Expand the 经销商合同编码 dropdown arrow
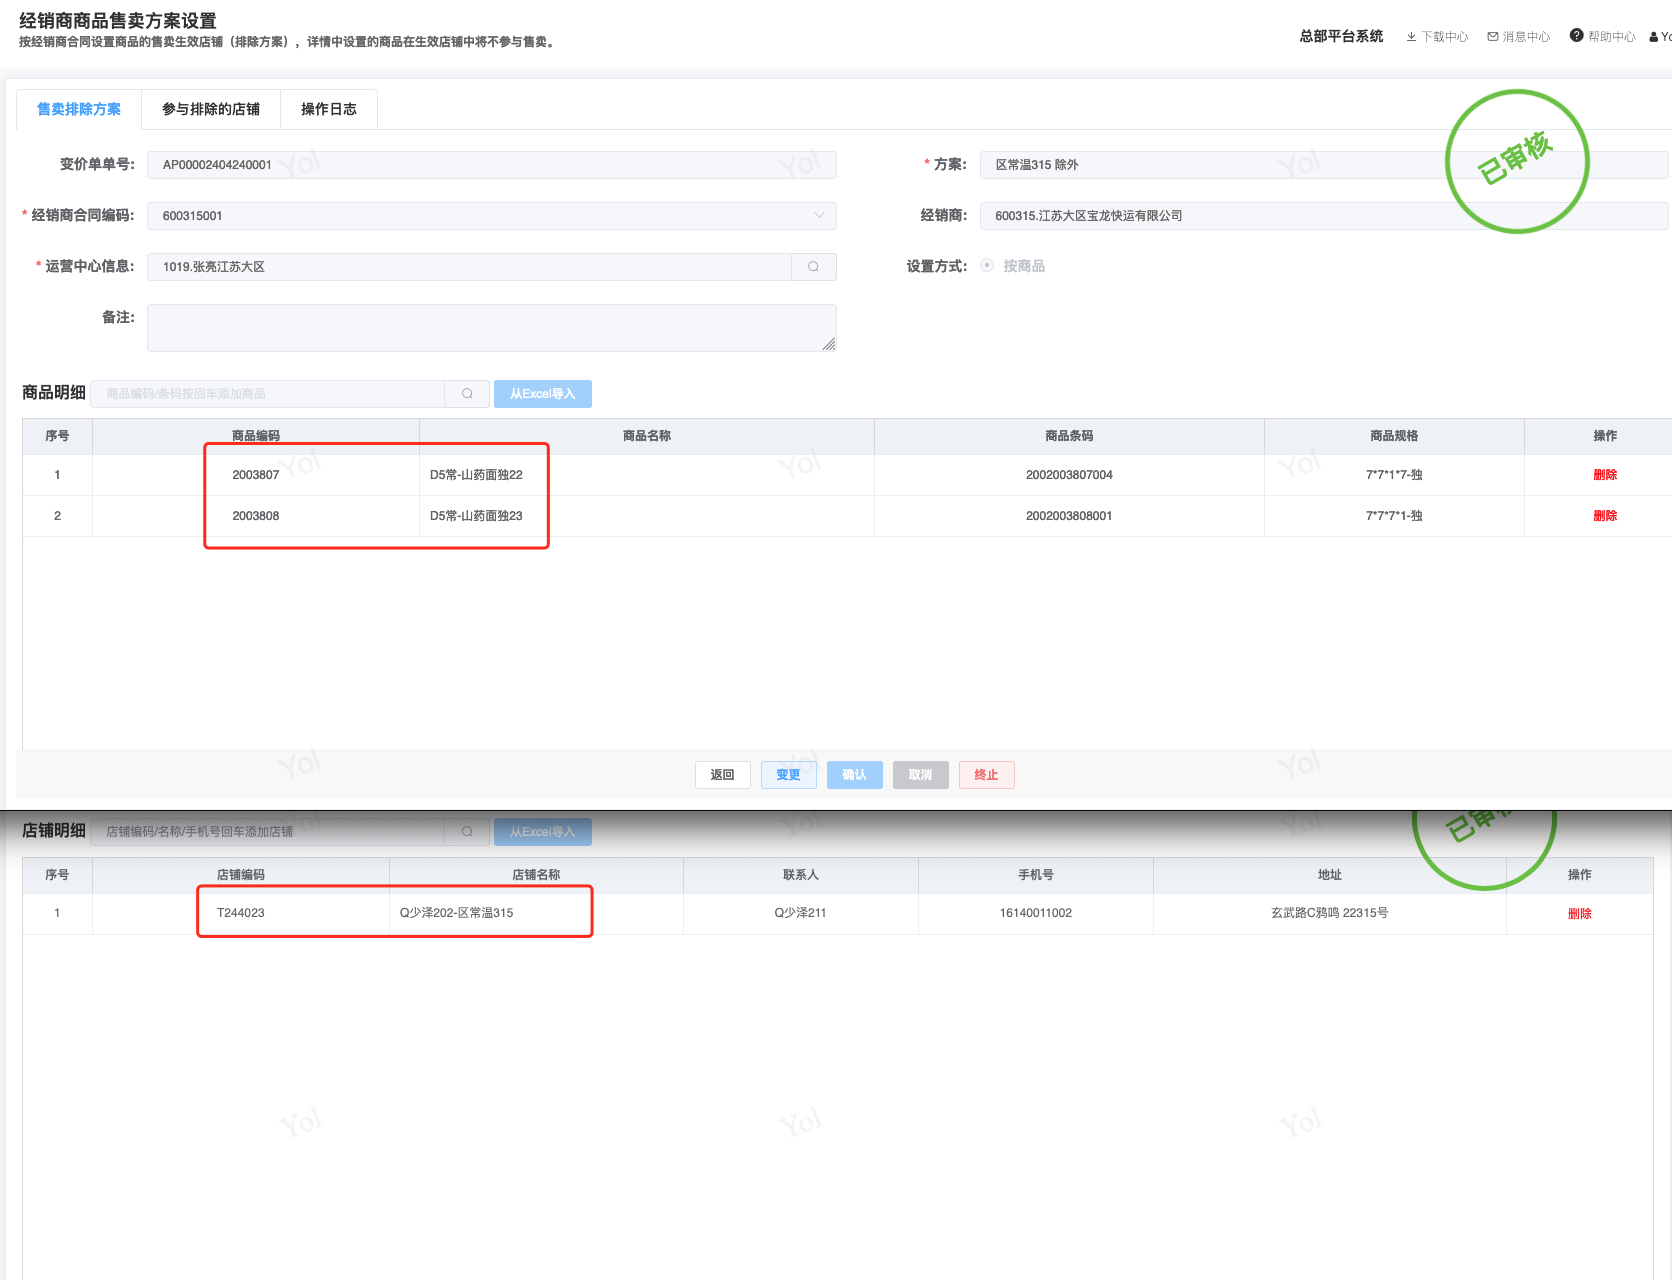The width and height of the screenshot is (1672, 1280). (x=819, y=216)
